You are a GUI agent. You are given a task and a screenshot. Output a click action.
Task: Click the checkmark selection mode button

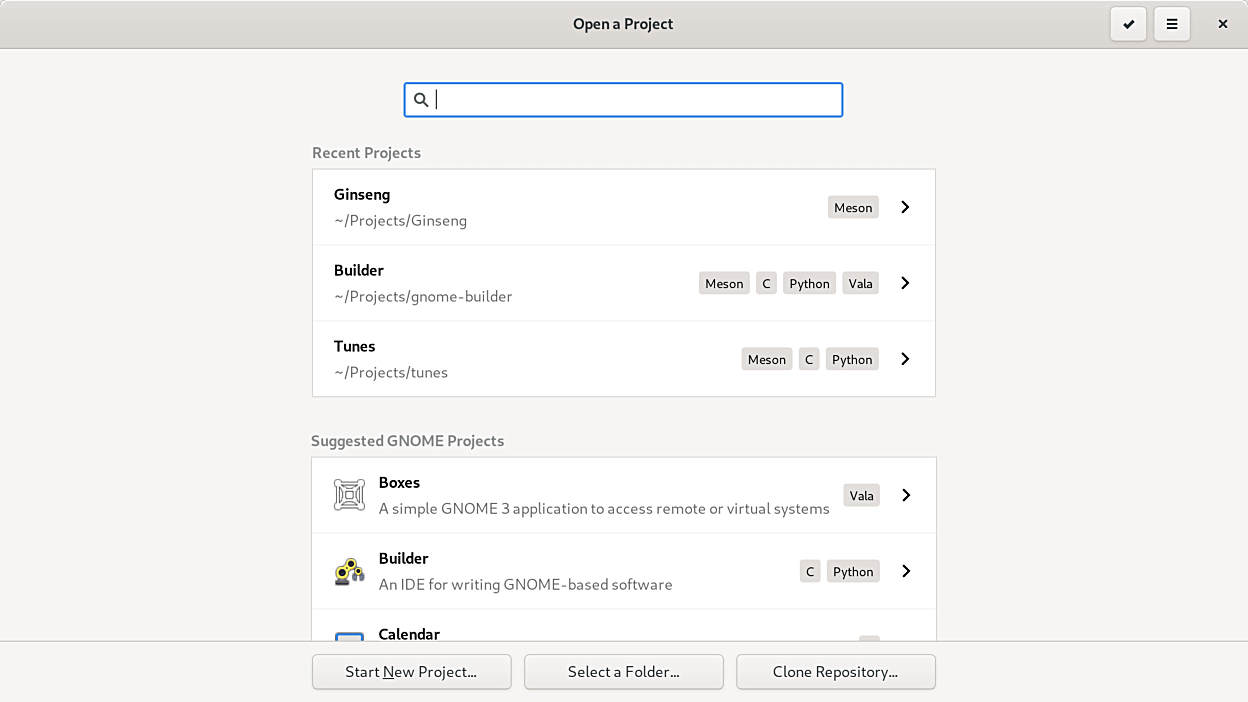click(x=1128, y=24)
